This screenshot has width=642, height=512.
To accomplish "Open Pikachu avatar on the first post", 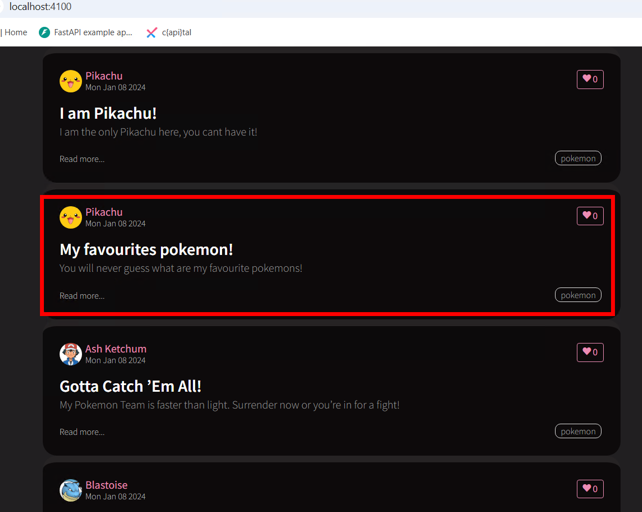I will tap(70, 81).
